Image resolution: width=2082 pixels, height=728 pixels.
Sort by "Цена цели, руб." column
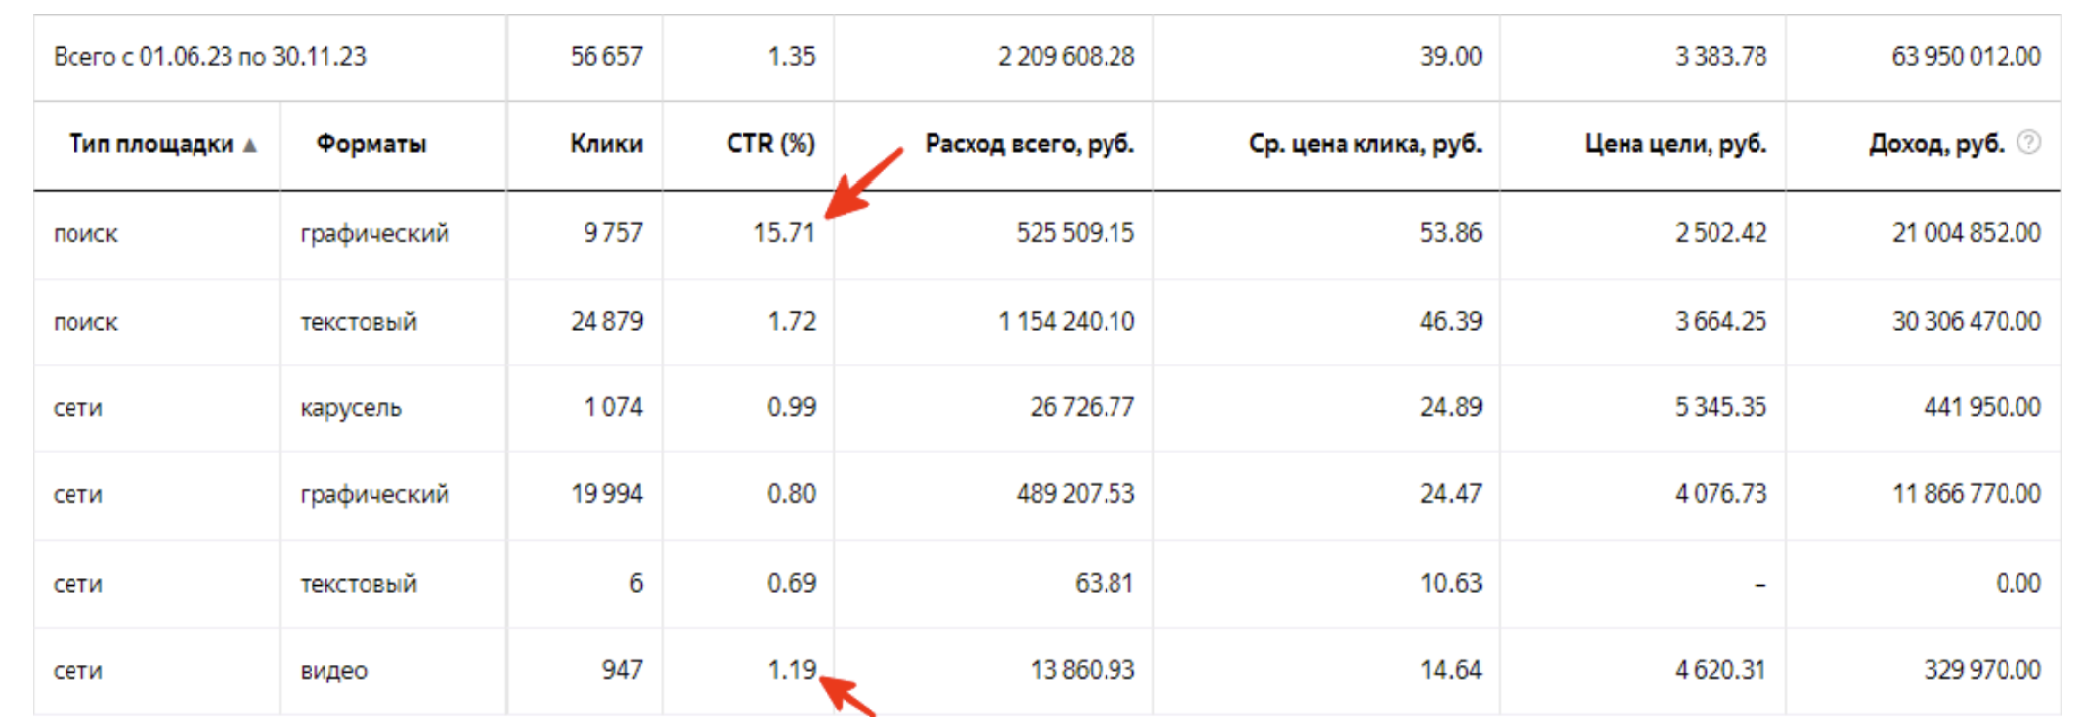click(1675, 144)
